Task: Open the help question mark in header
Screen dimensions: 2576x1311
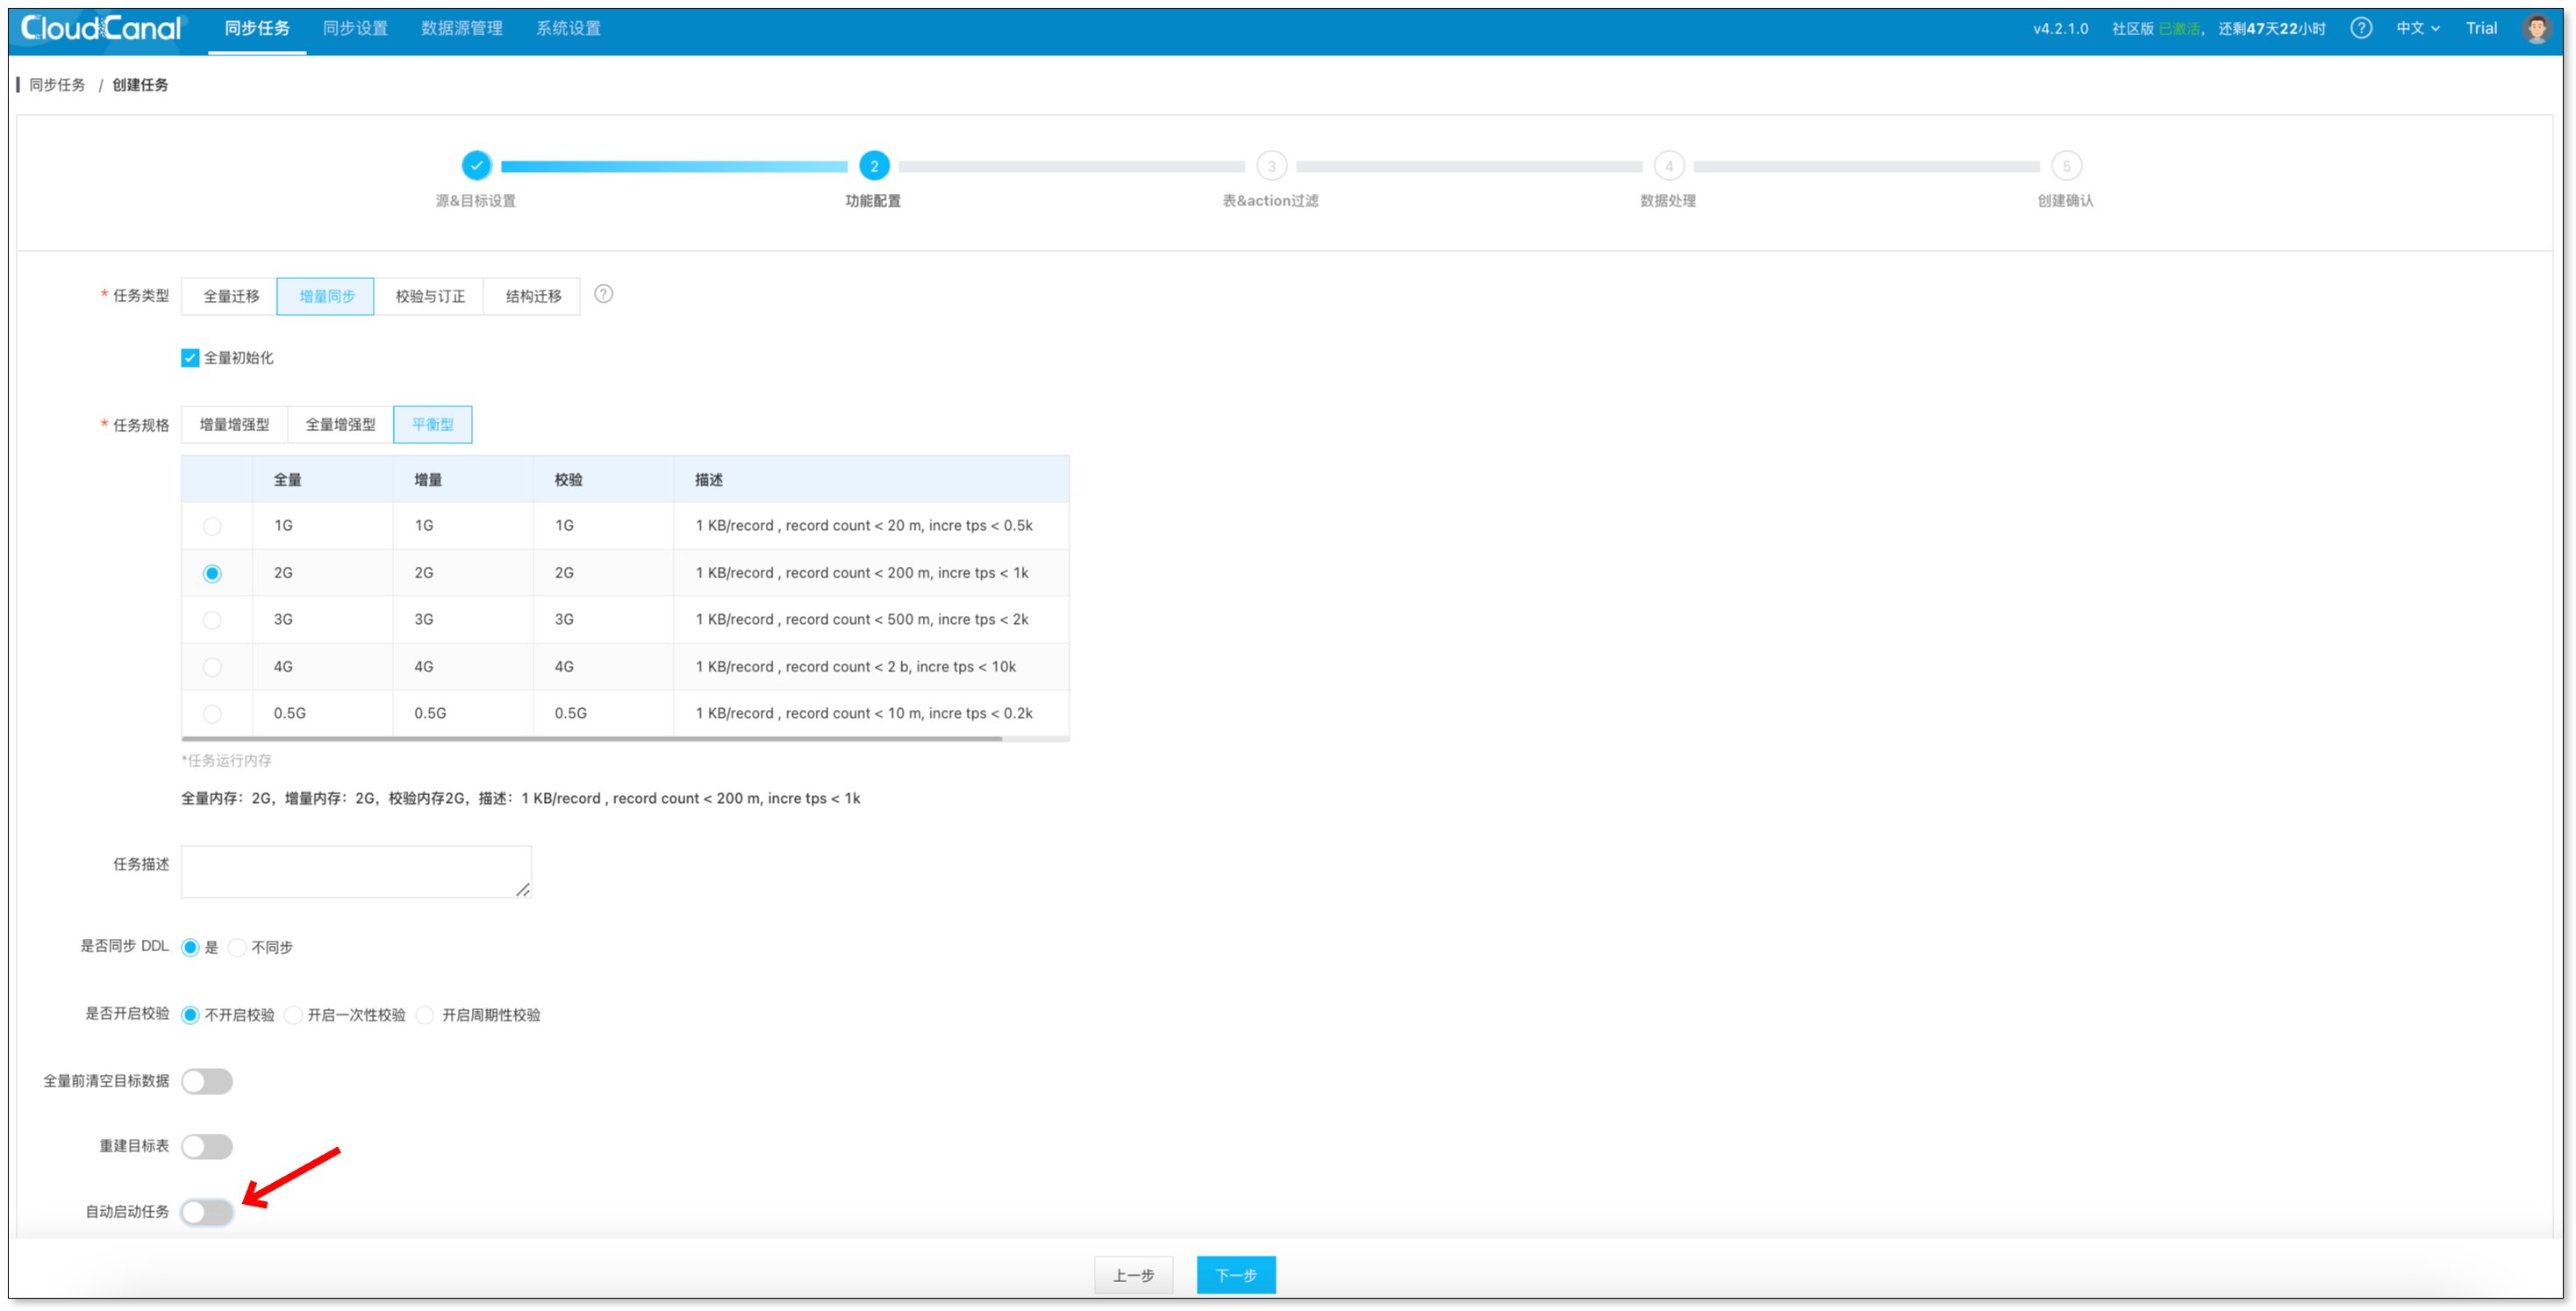Action: click(2361, 28)
